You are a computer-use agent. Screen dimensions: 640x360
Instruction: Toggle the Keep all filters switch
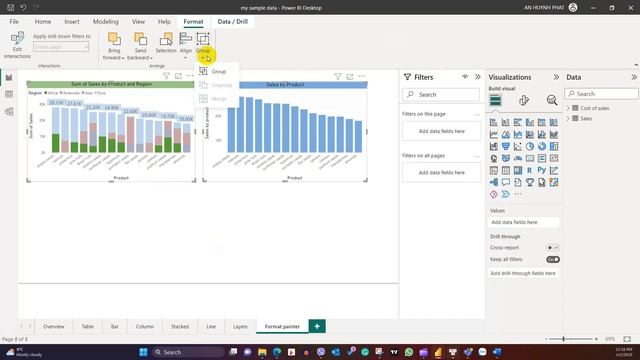(553, 260)
